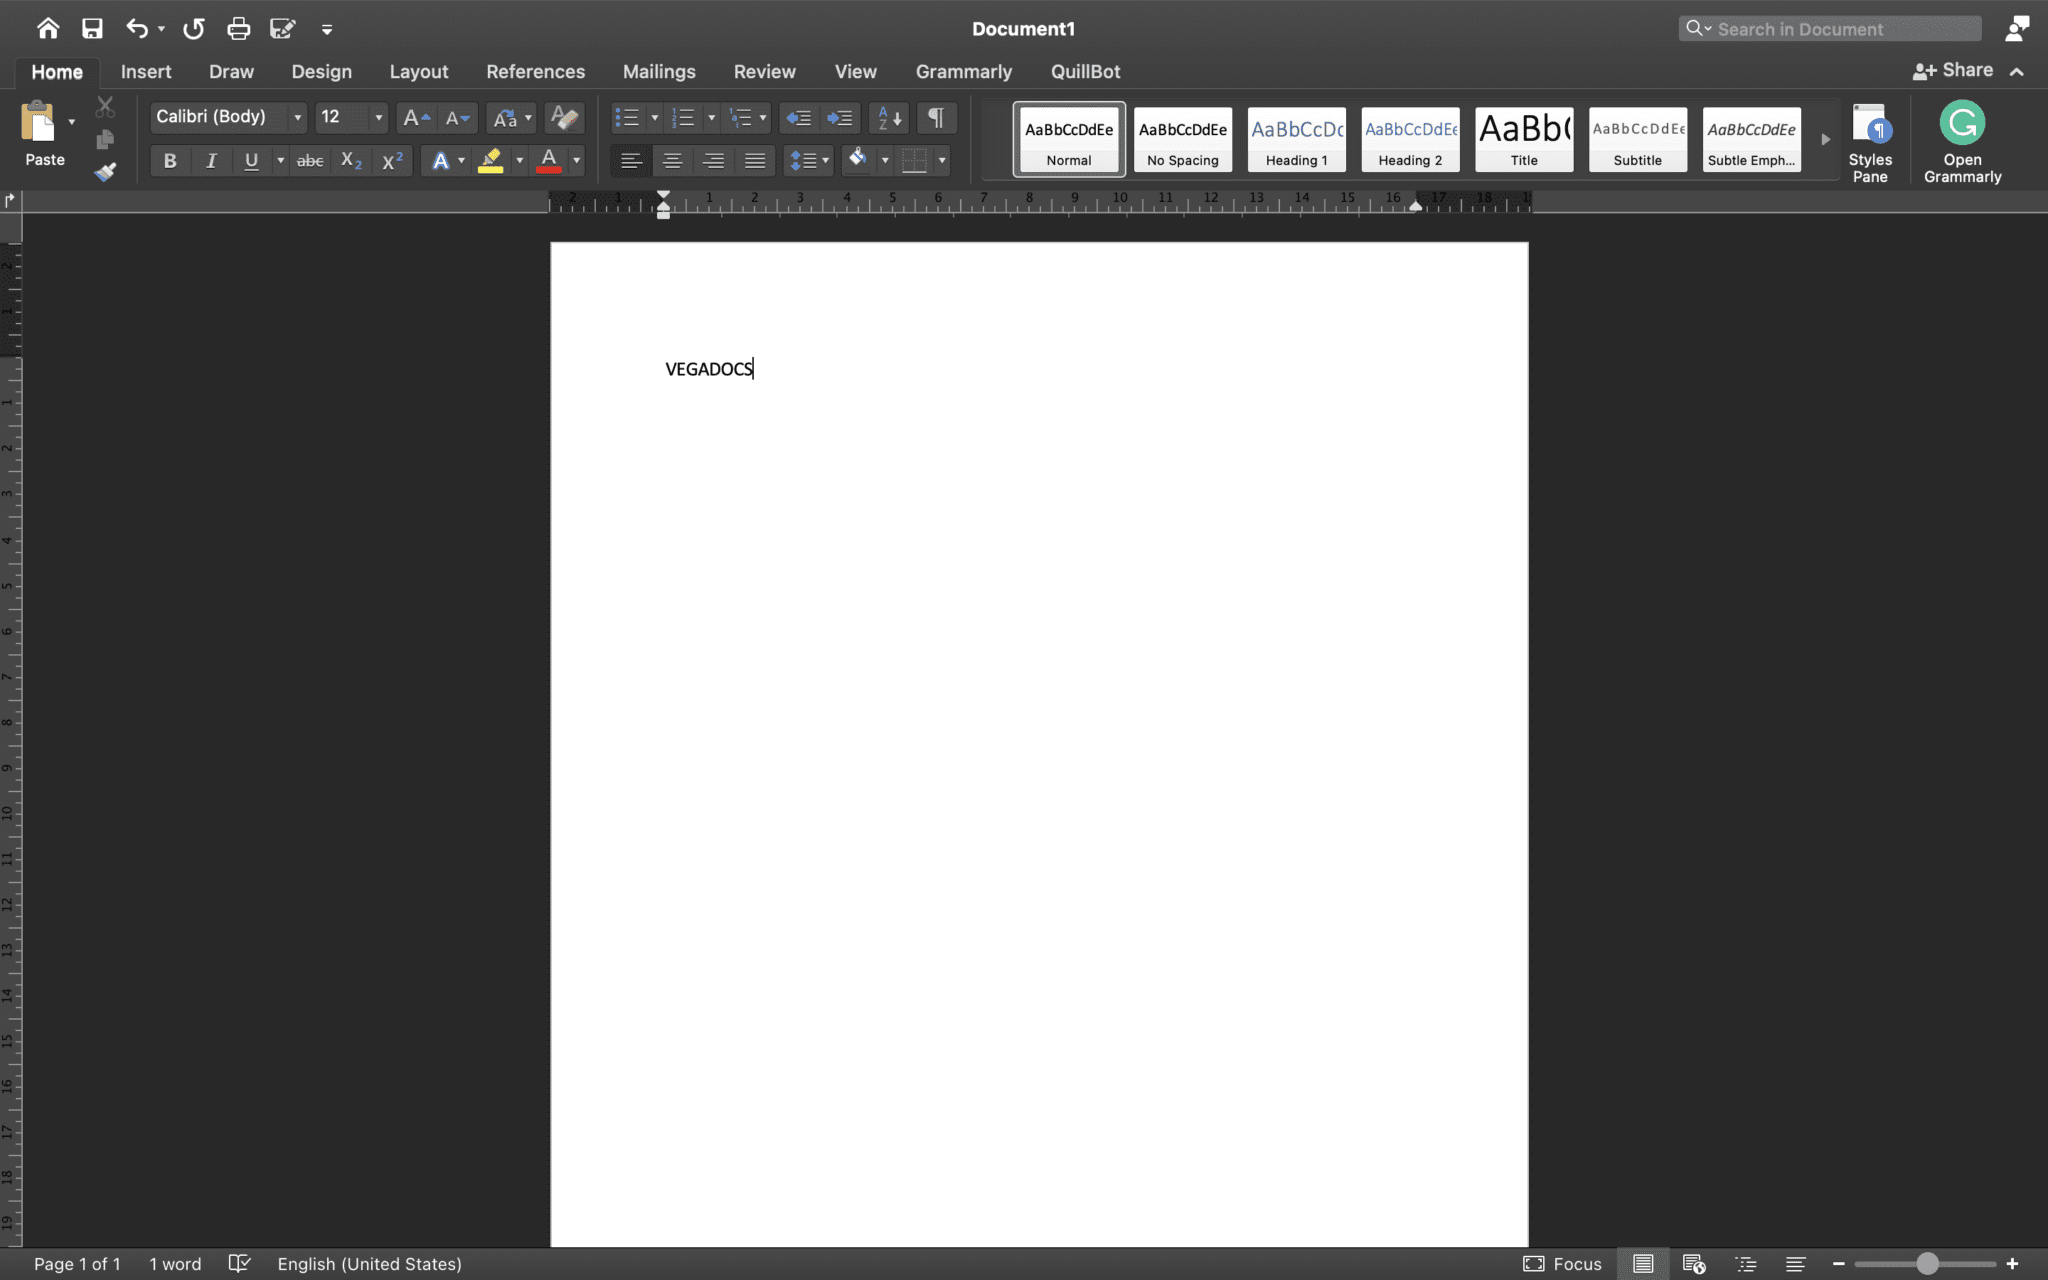Select the Normal style preset
Image resolution: width=2048 pixels, height=1280 pixels.
click(1069, 137)
